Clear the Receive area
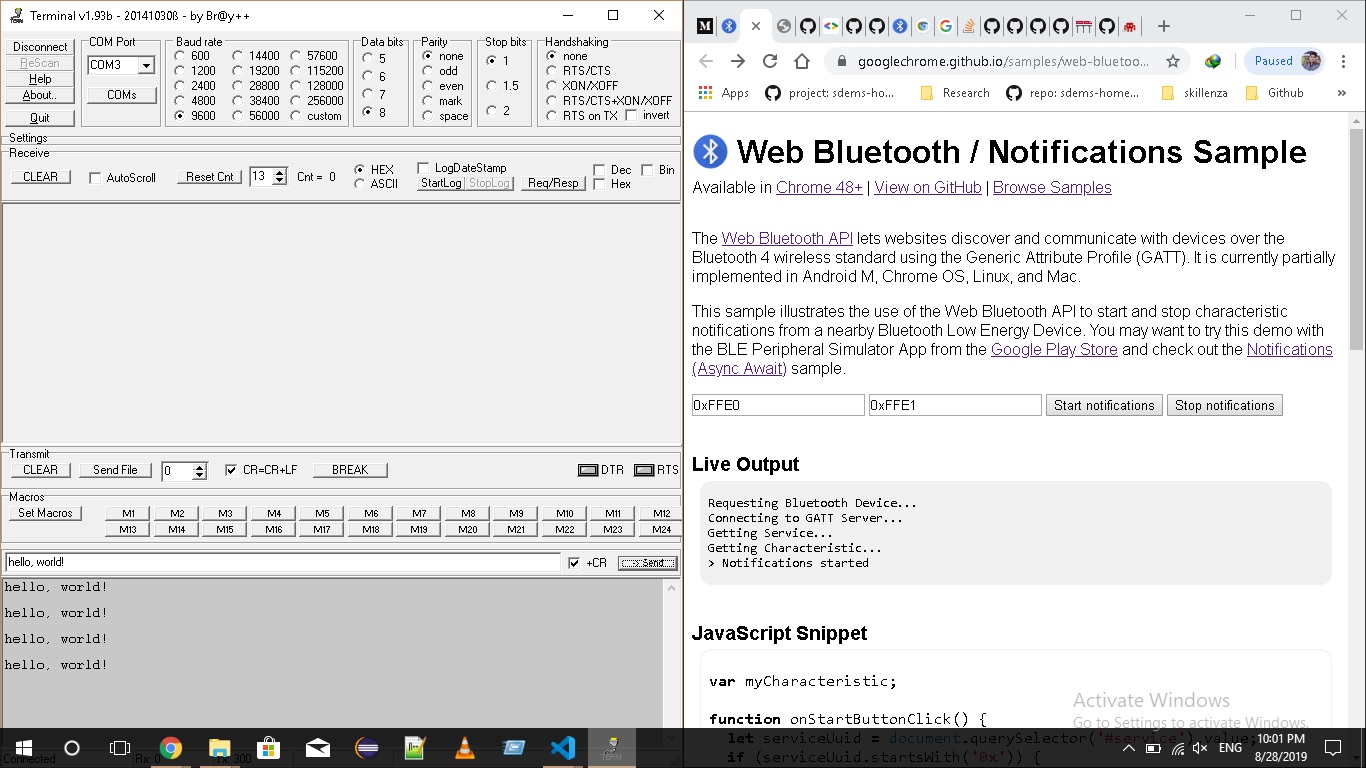Screen dimensions: 1366x768 click(41, 177)
